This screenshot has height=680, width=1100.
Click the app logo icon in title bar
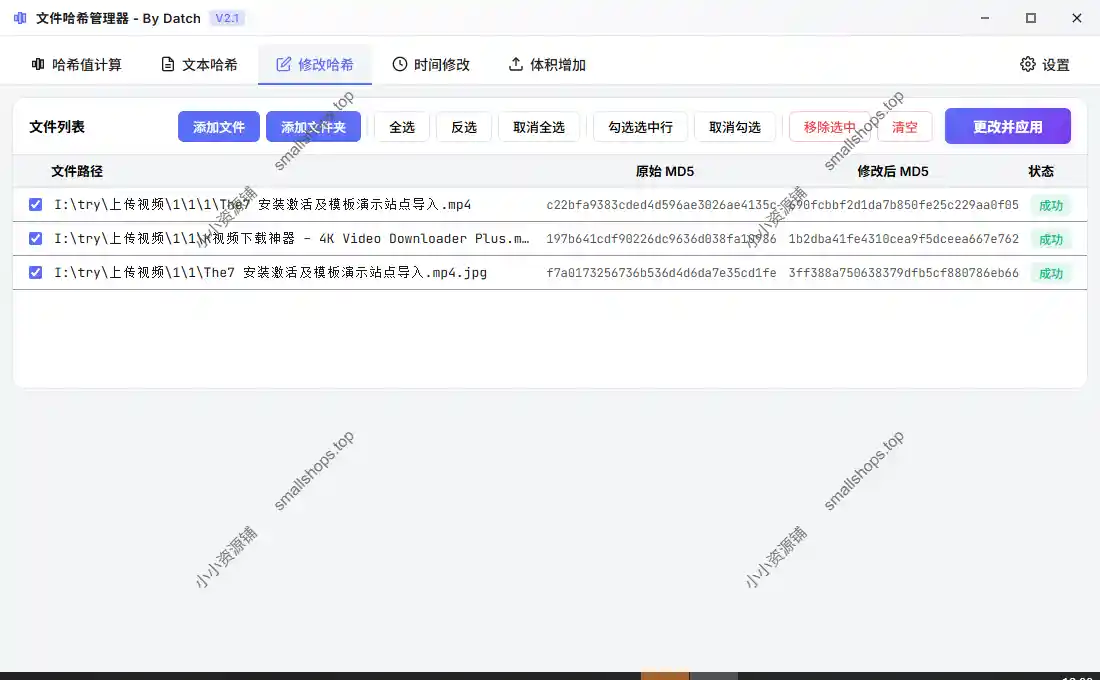[20, 18]
